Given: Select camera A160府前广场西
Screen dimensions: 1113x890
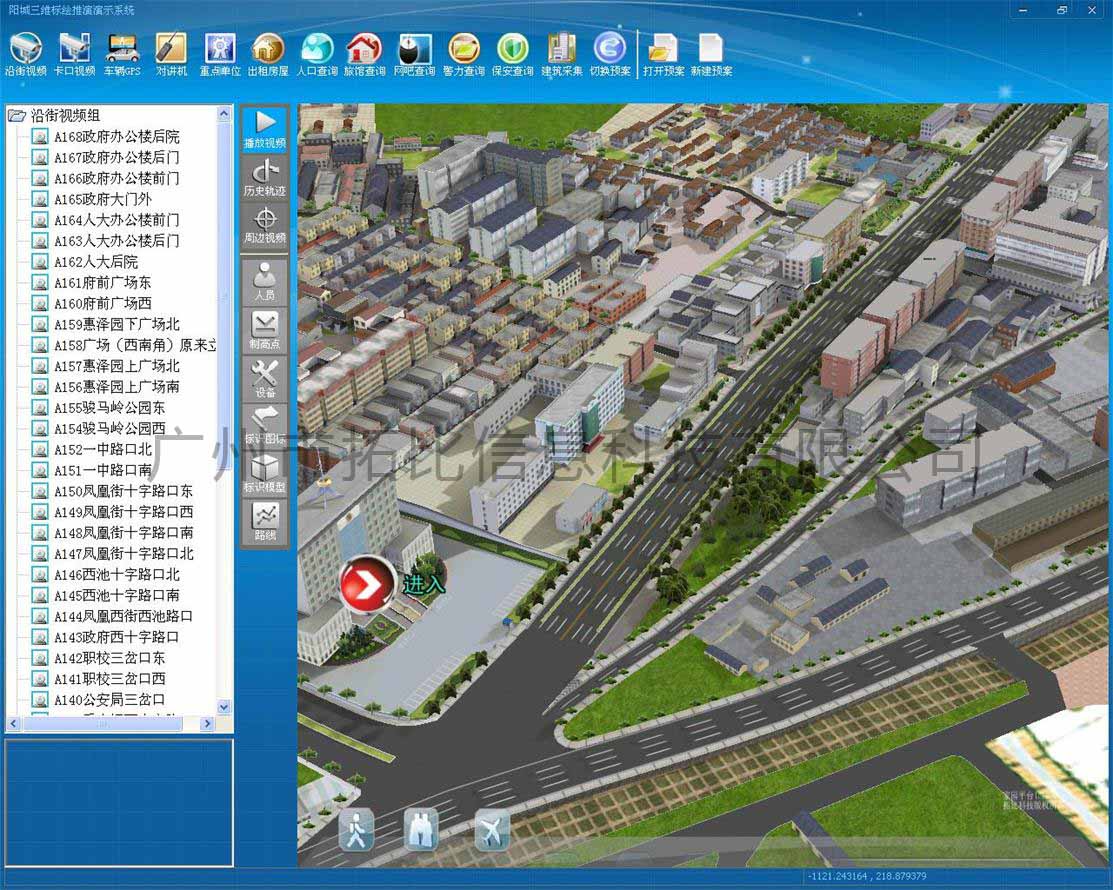Looking at the screenshot, I should click(x=103, y=303).
